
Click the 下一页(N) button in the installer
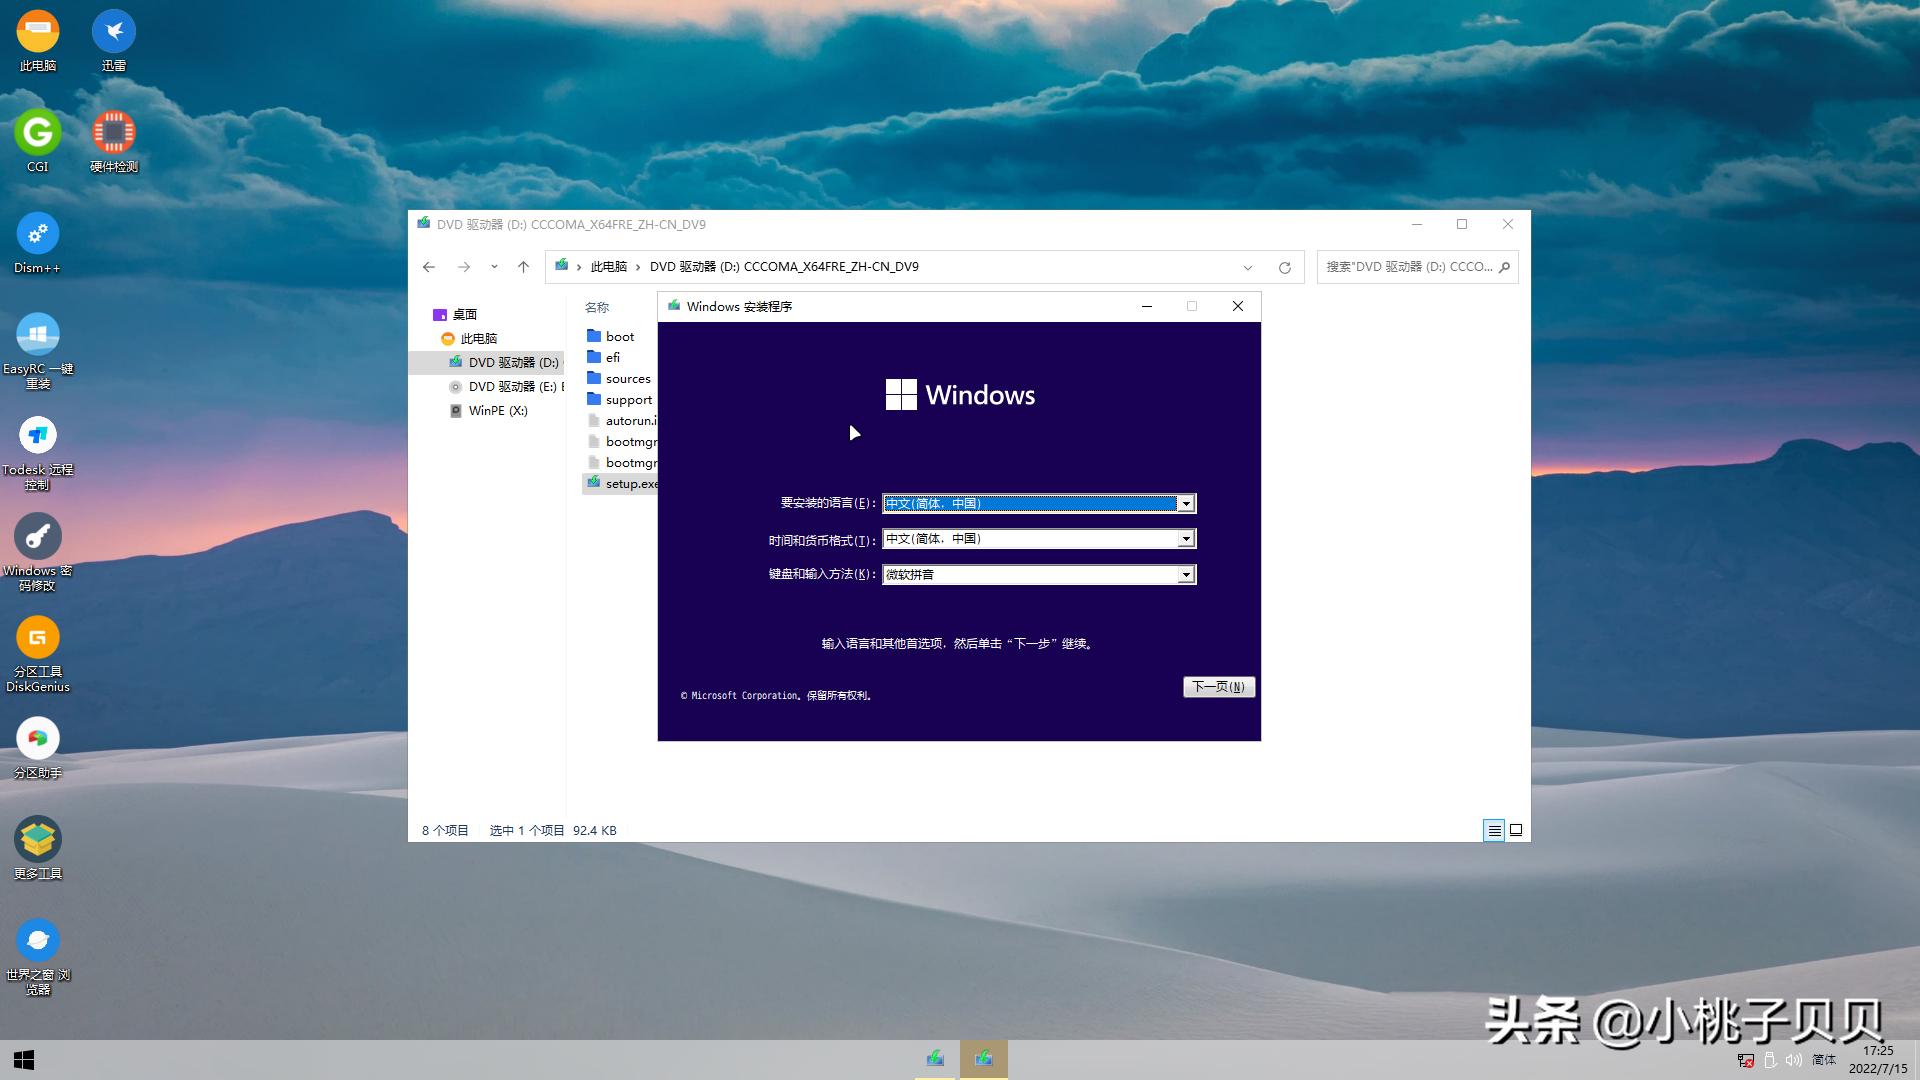(1218, 687)
